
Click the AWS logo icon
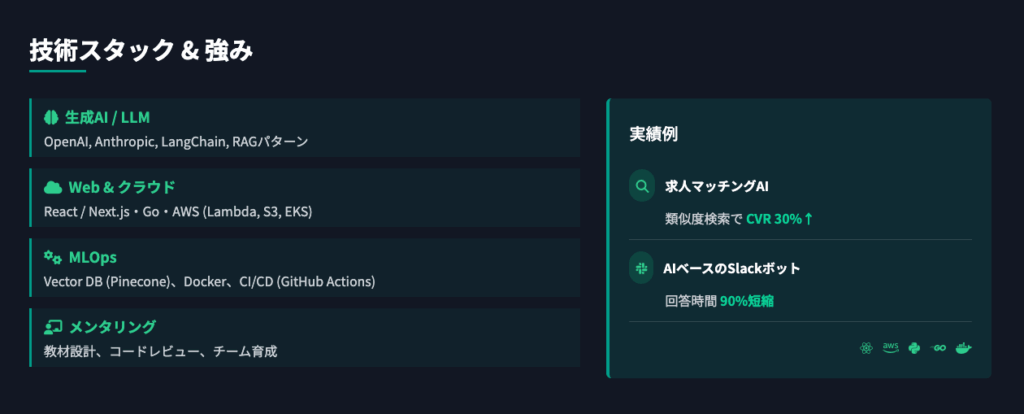[890, 349]
